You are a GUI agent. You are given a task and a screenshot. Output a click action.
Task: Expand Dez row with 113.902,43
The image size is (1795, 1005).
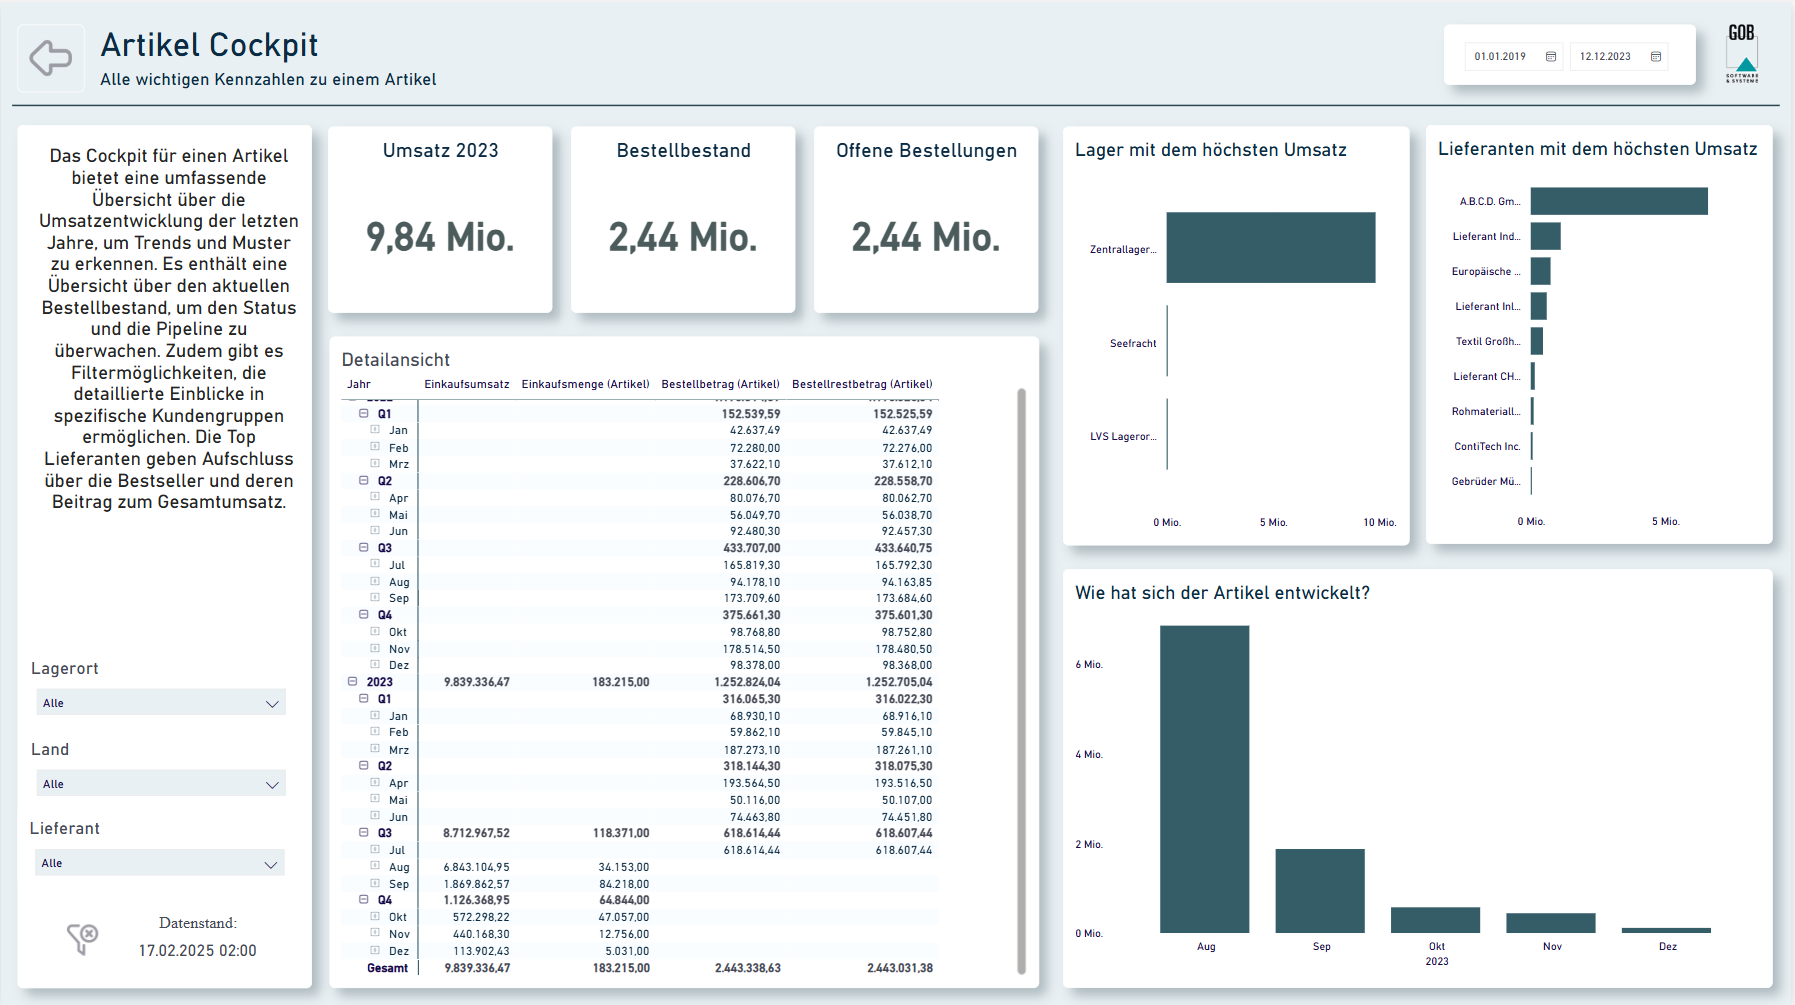(x=375, y=951)
